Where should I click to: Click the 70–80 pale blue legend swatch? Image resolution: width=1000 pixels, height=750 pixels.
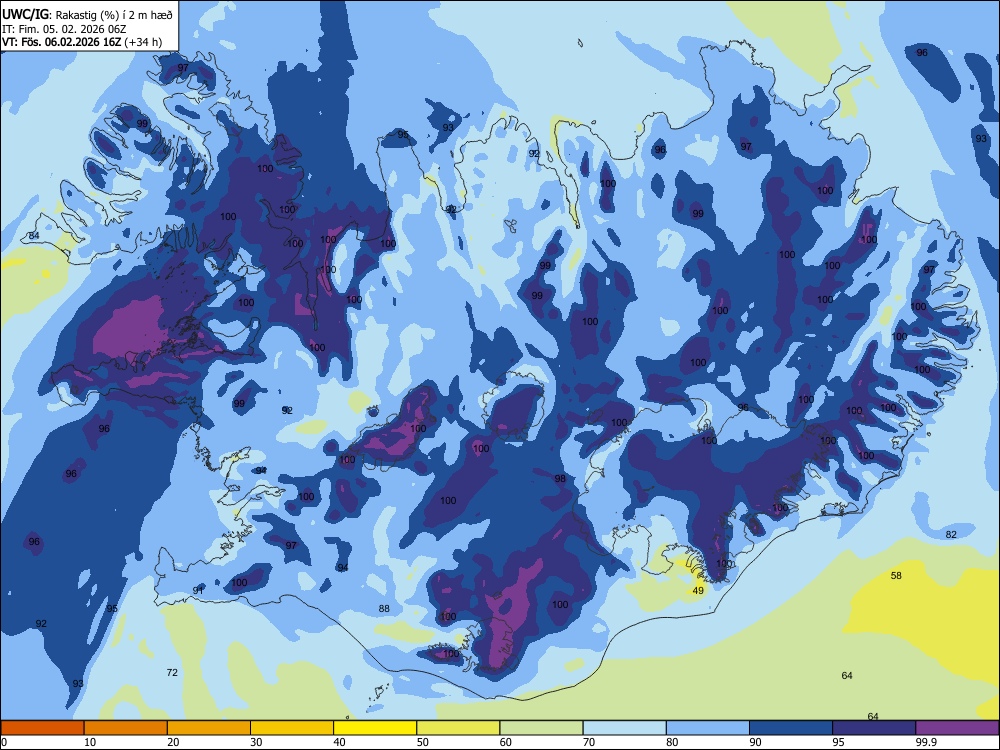(624, 728)
